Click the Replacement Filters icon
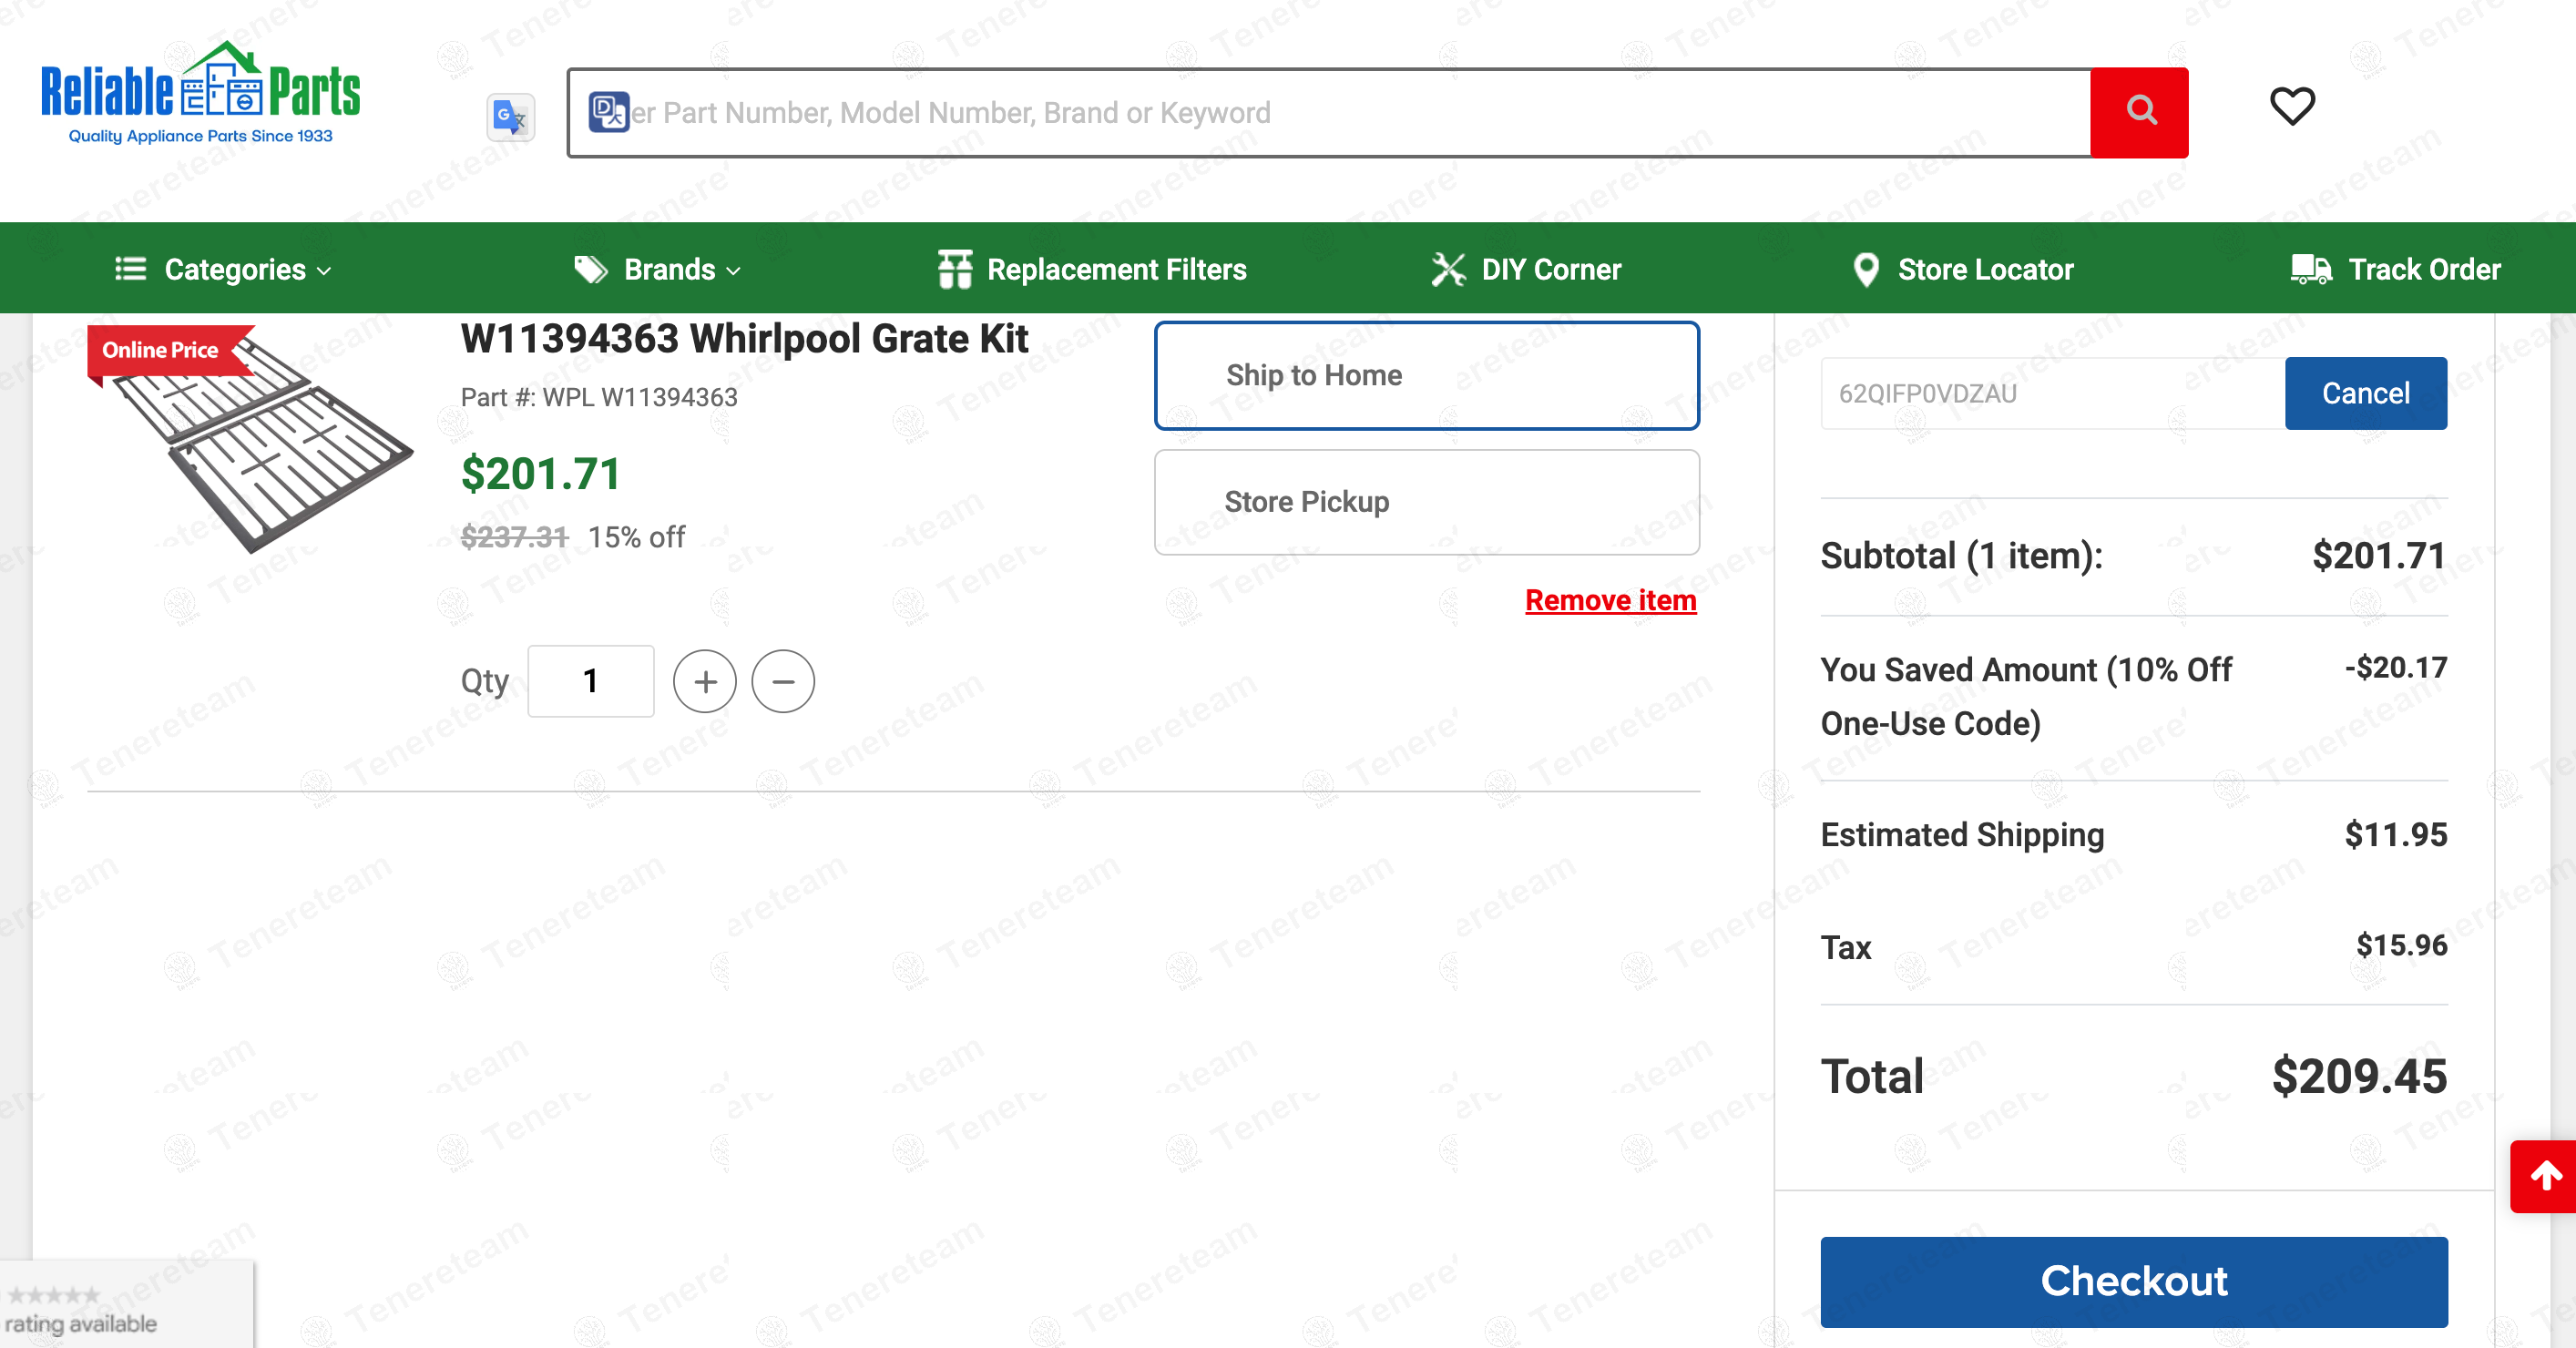The width and height of the screenshot is (2576, 1348). [x=955, y=269]
